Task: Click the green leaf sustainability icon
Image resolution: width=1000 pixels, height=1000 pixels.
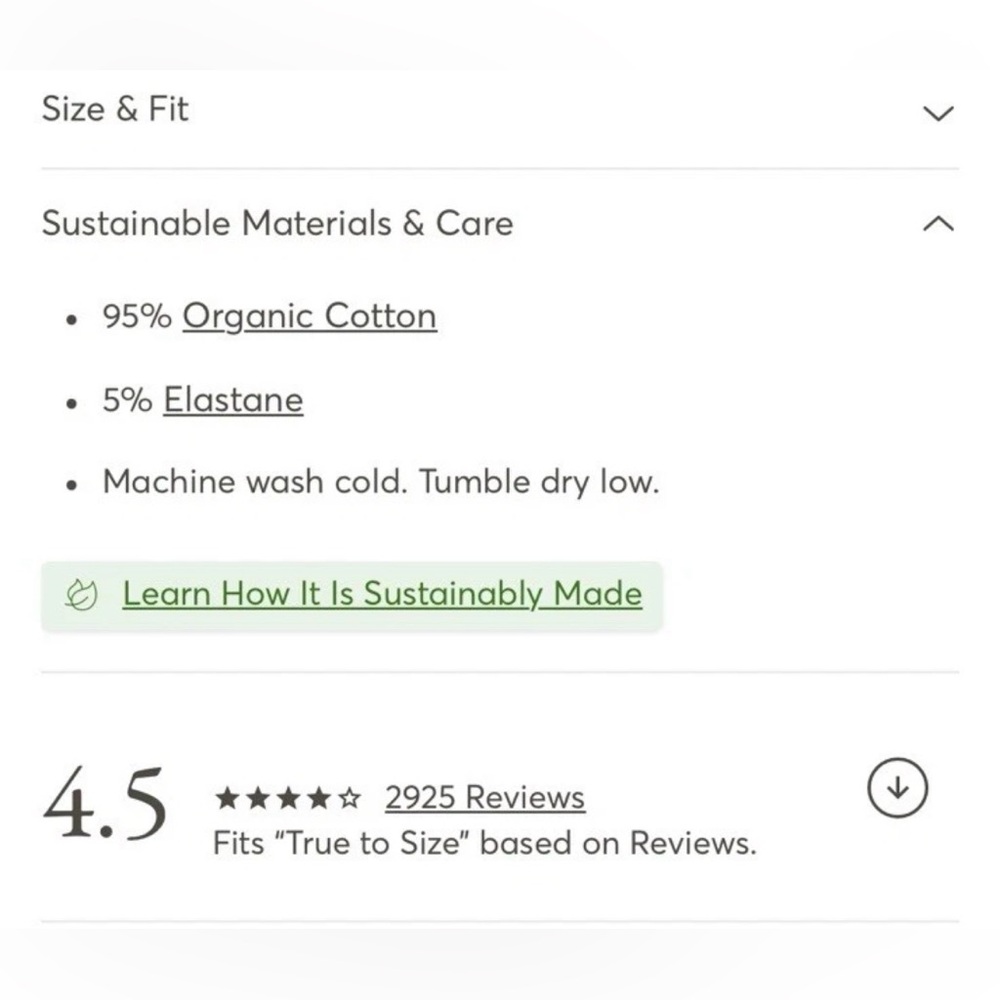Action: pos(81,595)
